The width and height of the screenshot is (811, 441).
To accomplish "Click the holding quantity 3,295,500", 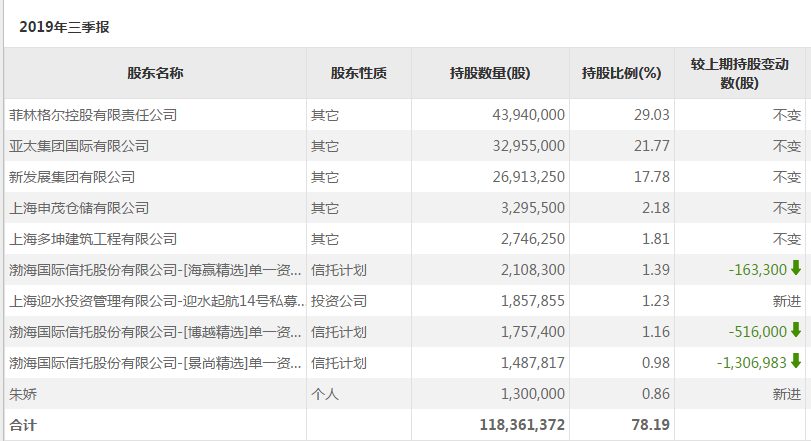I will click(x=533, y=208).
